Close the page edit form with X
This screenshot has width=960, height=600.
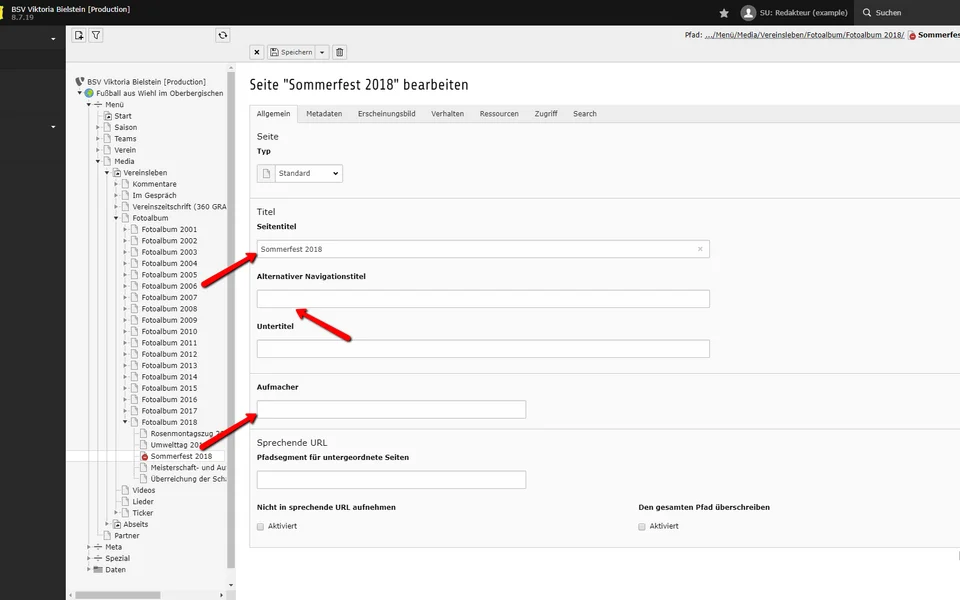pyautogui.click(x=257, y=52)
